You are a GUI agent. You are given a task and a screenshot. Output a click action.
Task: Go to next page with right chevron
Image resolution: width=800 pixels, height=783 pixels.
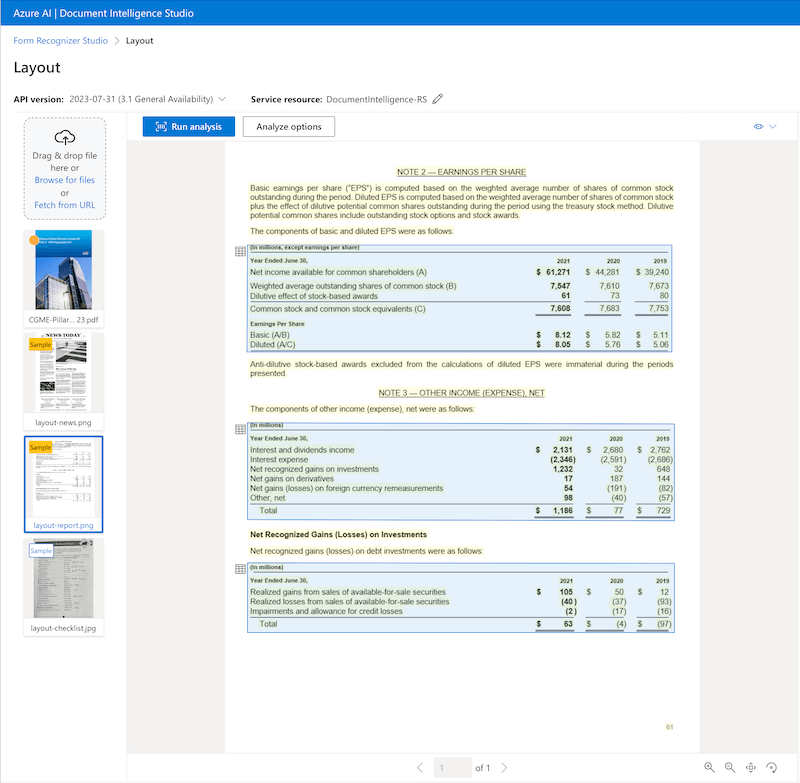[x=504, y=767]
